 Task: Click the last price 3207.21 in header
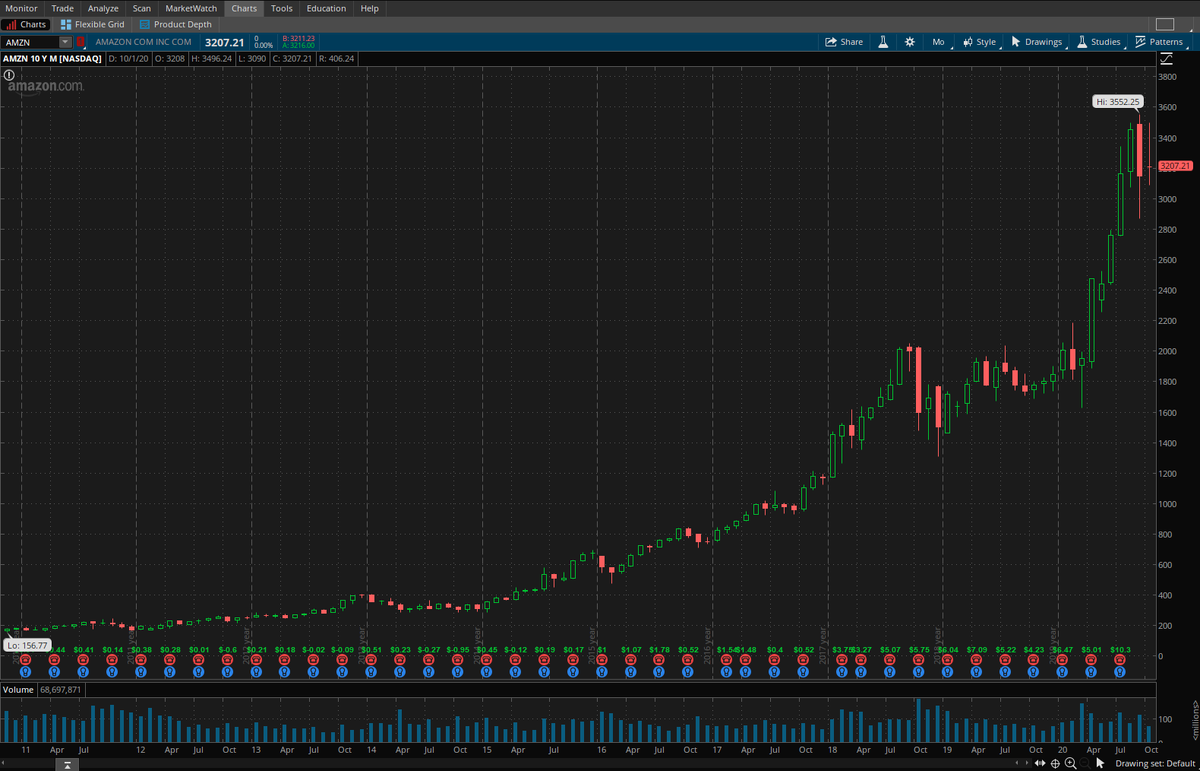tap(223, 42)
